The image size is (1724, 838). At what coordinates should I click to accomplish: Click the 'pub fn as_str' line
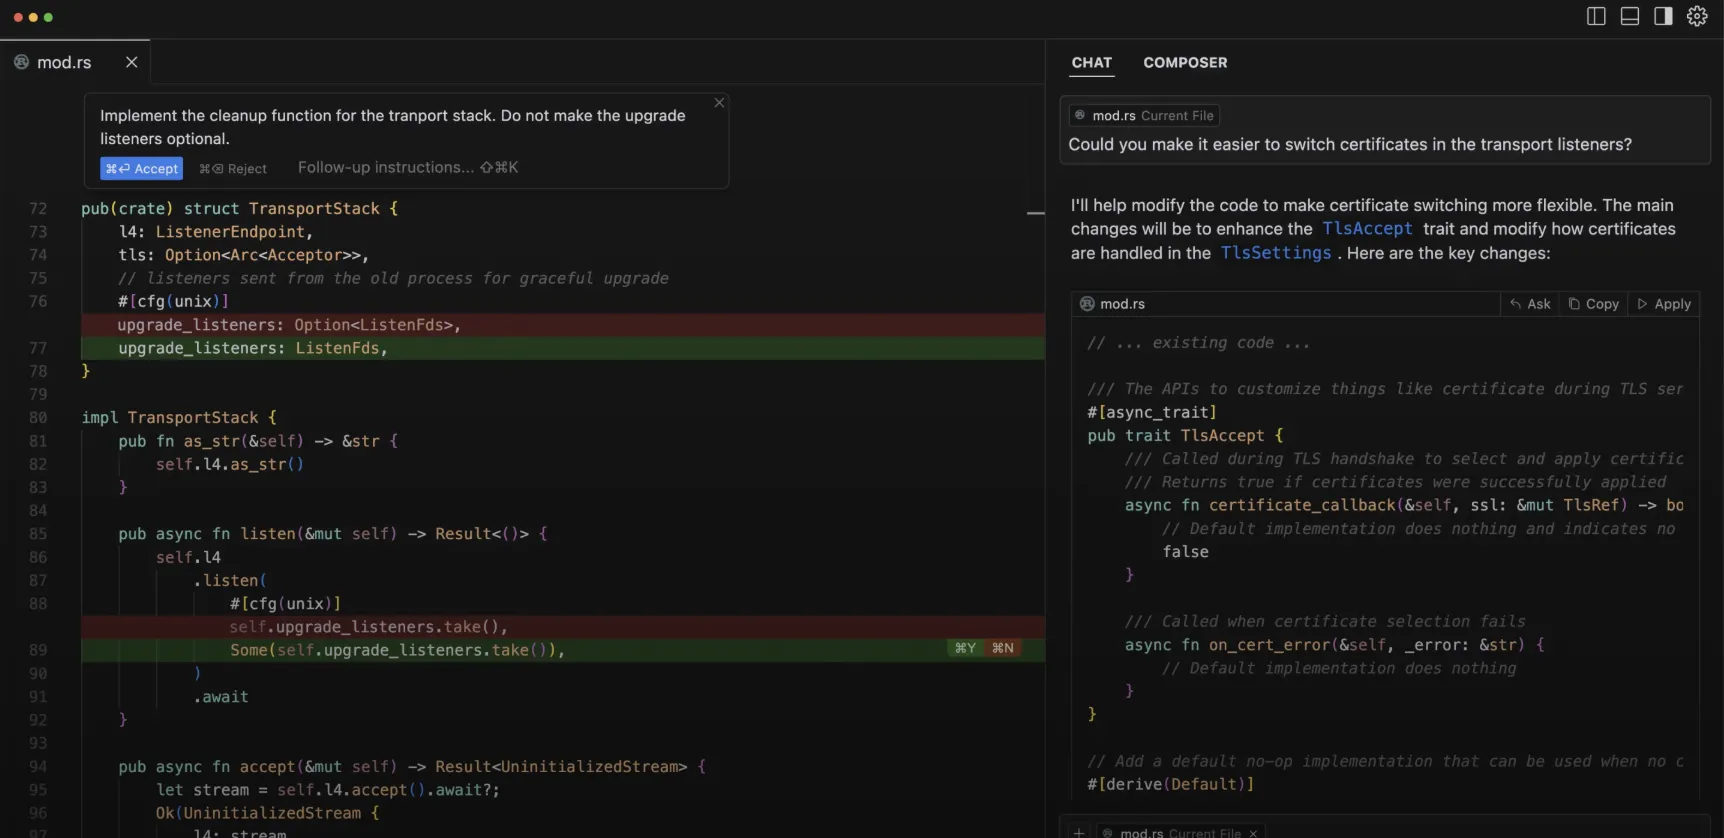[258, 441]
